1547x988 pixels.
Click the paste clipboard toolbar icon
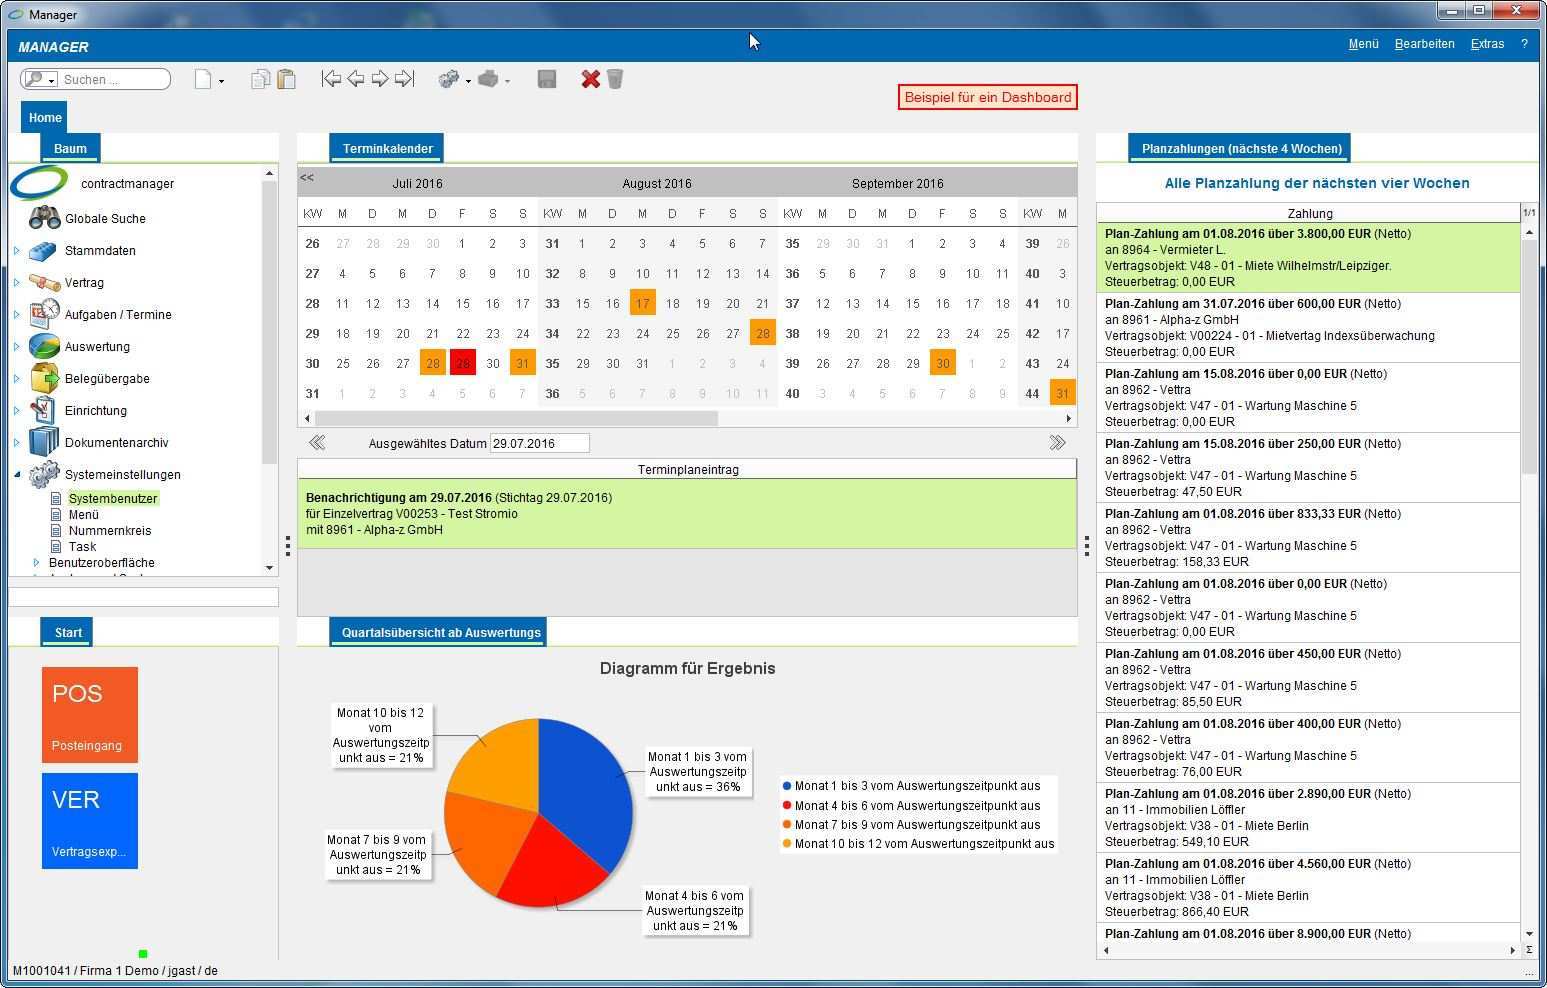tap(286, 79)
